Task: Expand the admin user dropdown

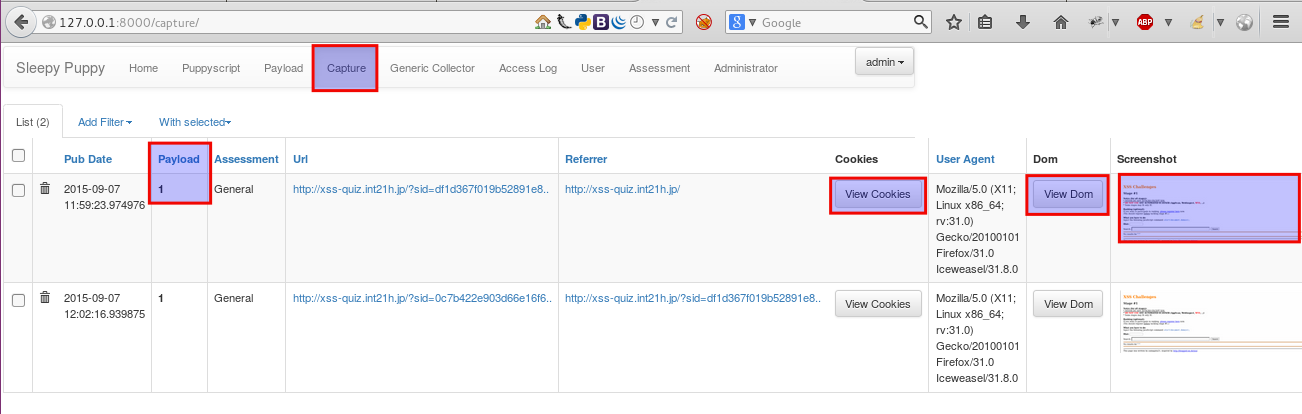Action: (x=884, y=62)
